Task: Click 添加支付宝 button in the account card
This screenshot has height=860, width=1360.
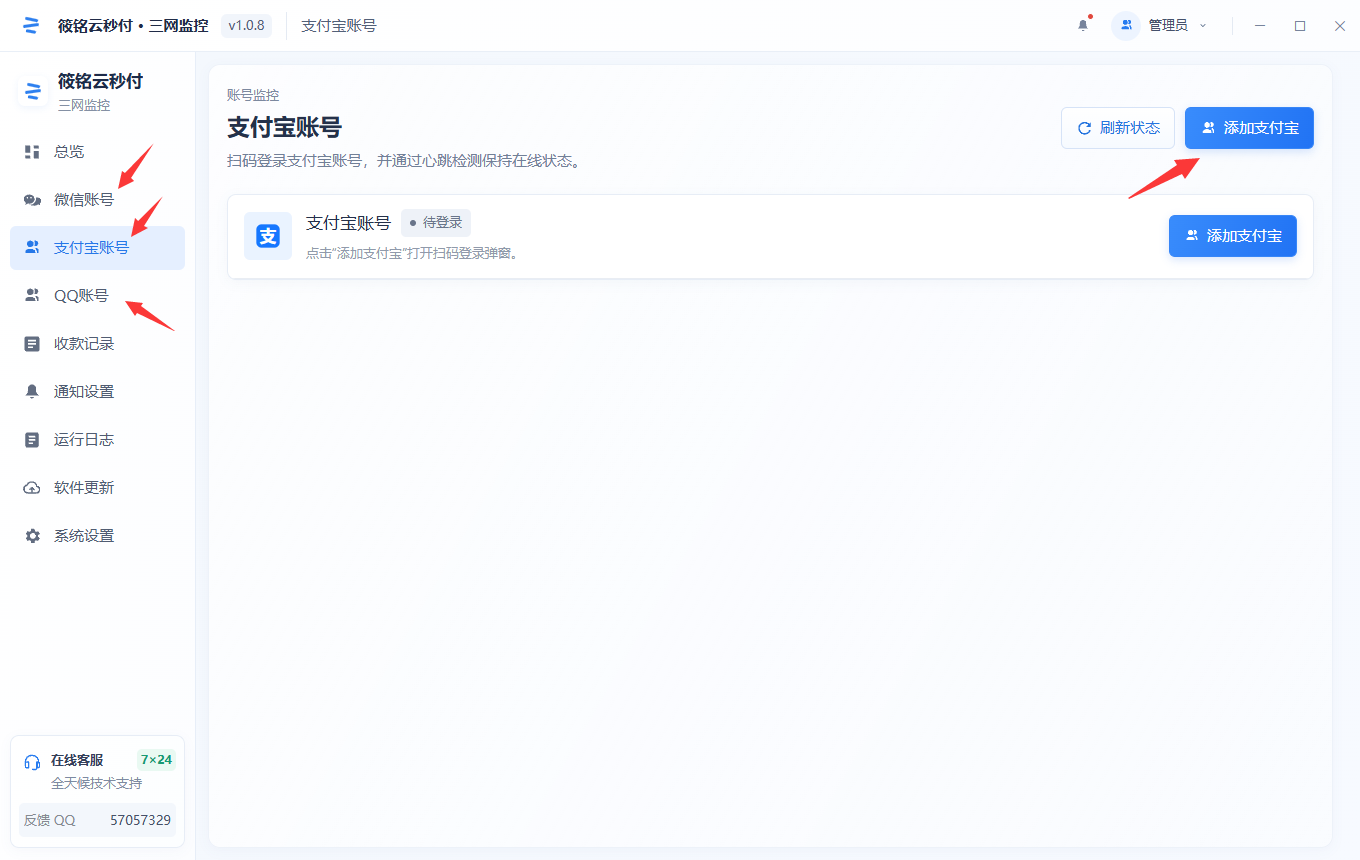Action: [1233, 236]
